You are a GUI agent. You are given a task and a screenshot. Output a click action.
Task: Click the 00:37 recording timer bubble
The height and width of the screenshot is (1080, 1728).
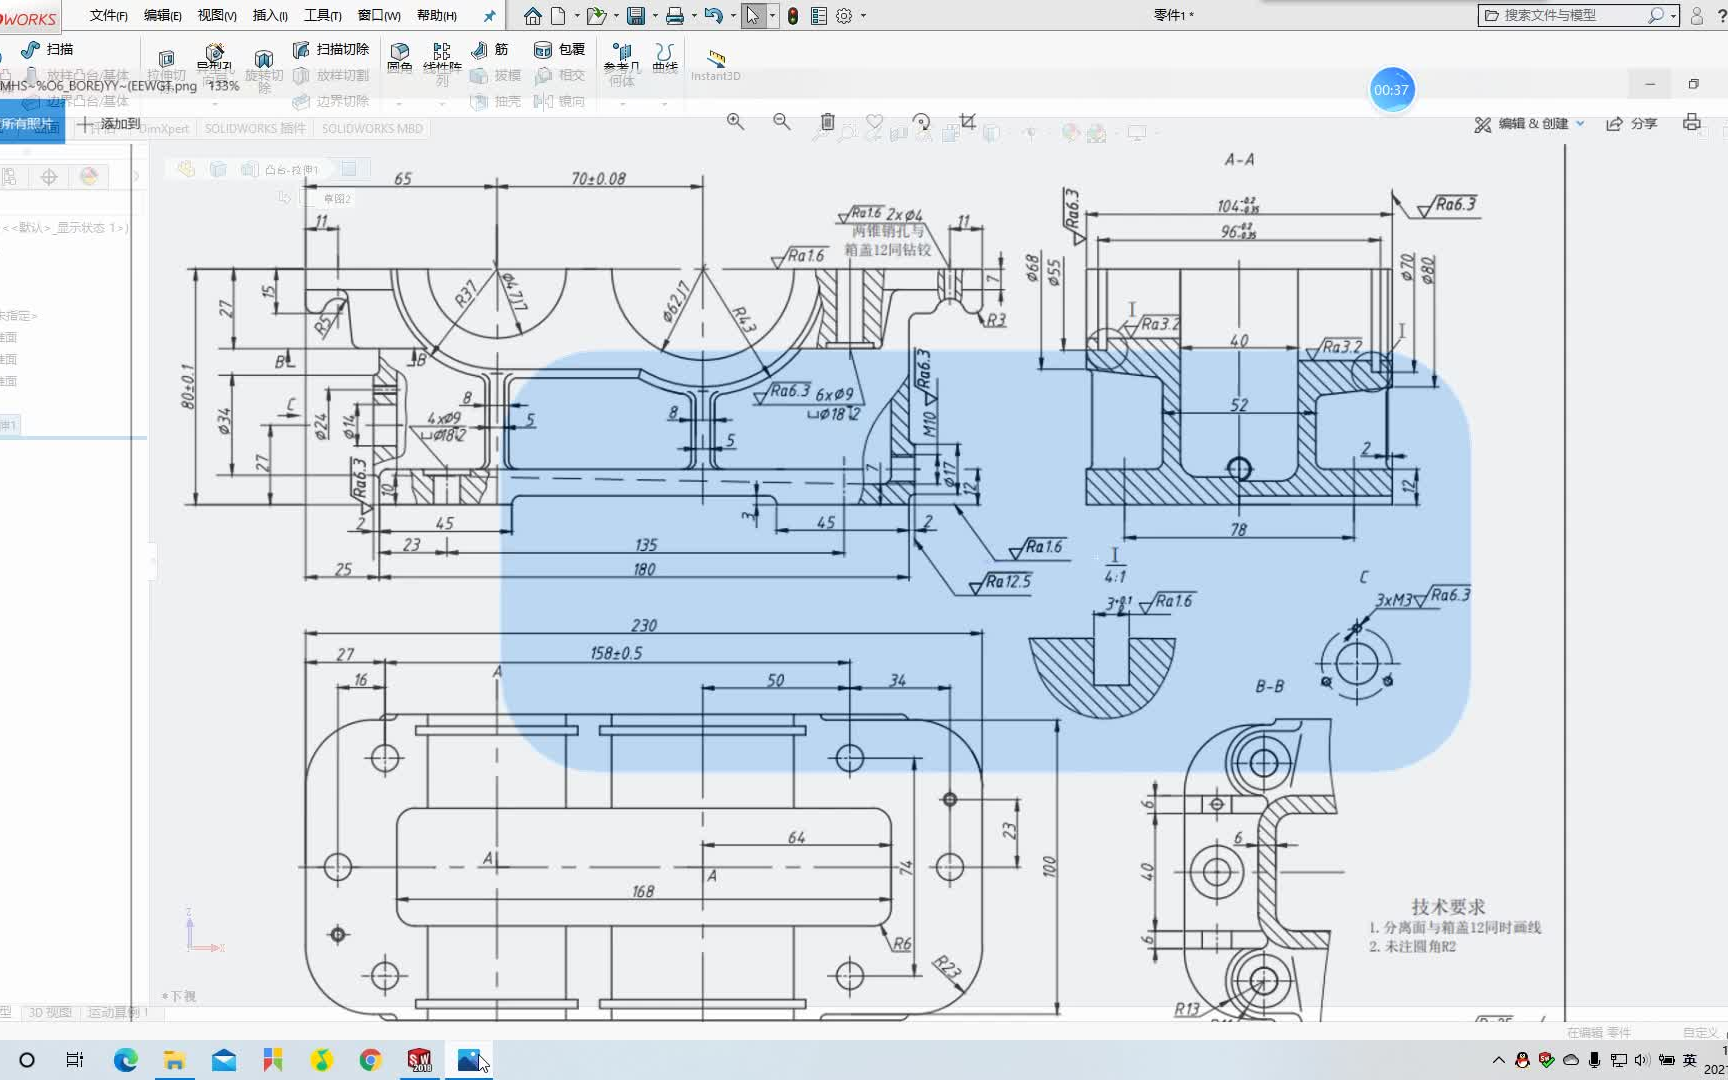1391,90
